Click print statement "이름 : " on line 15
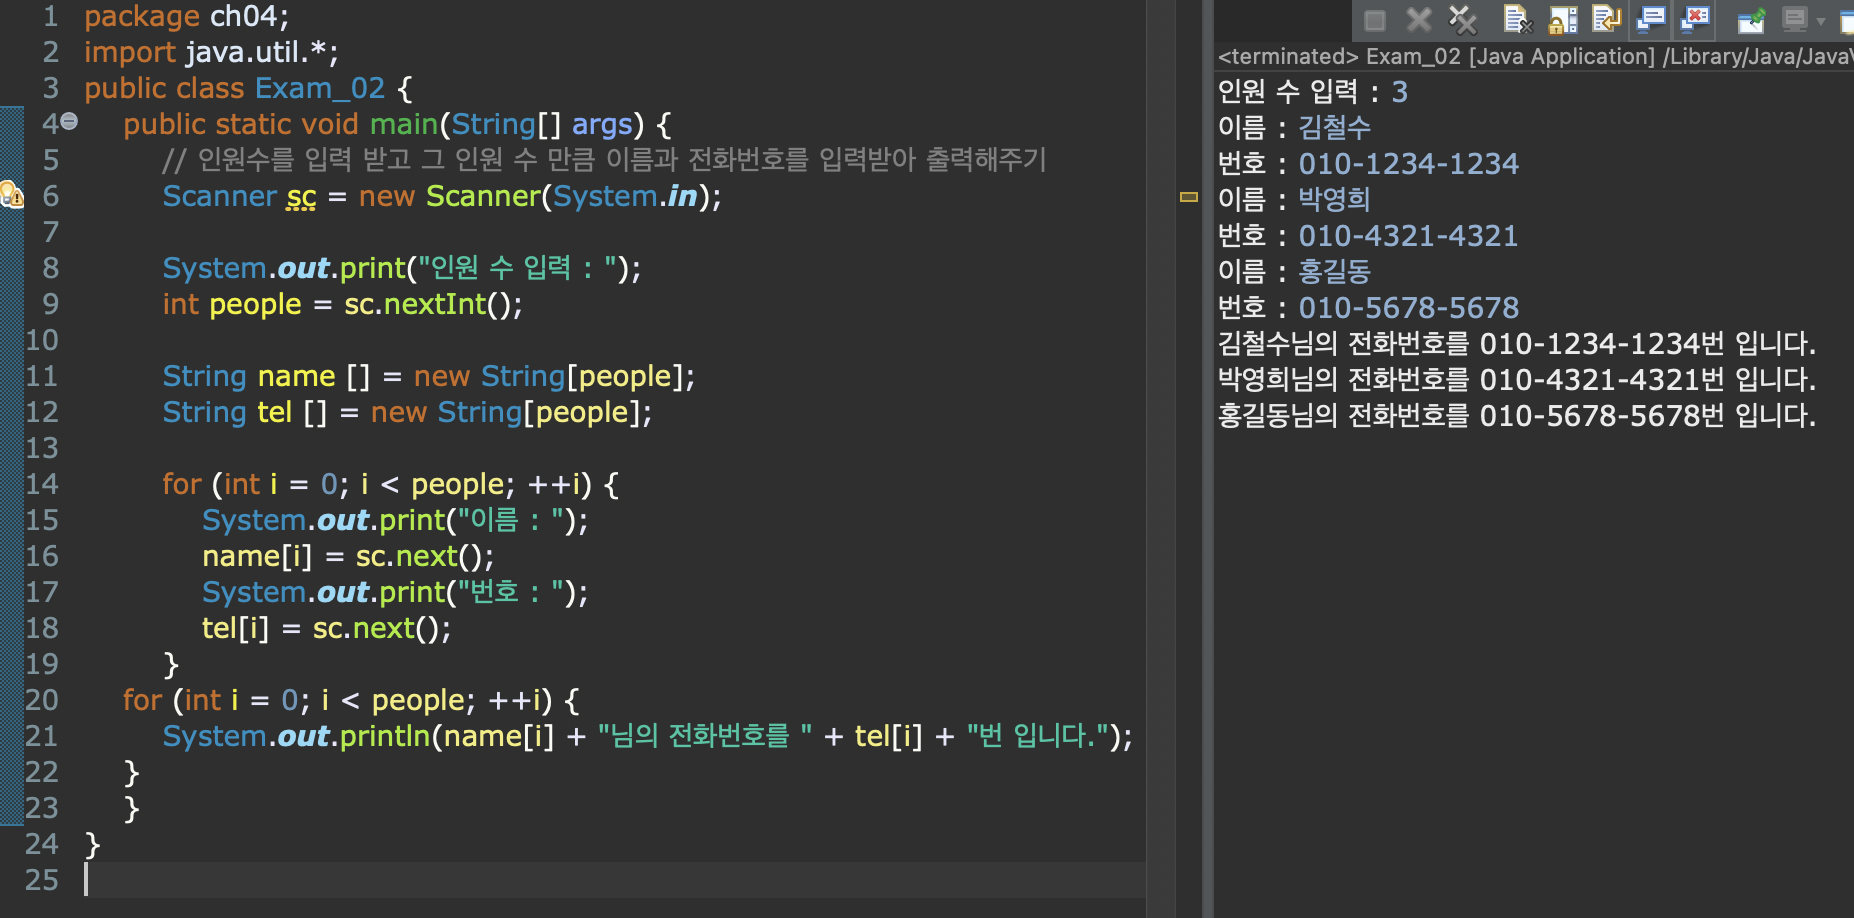 point(395,520)
